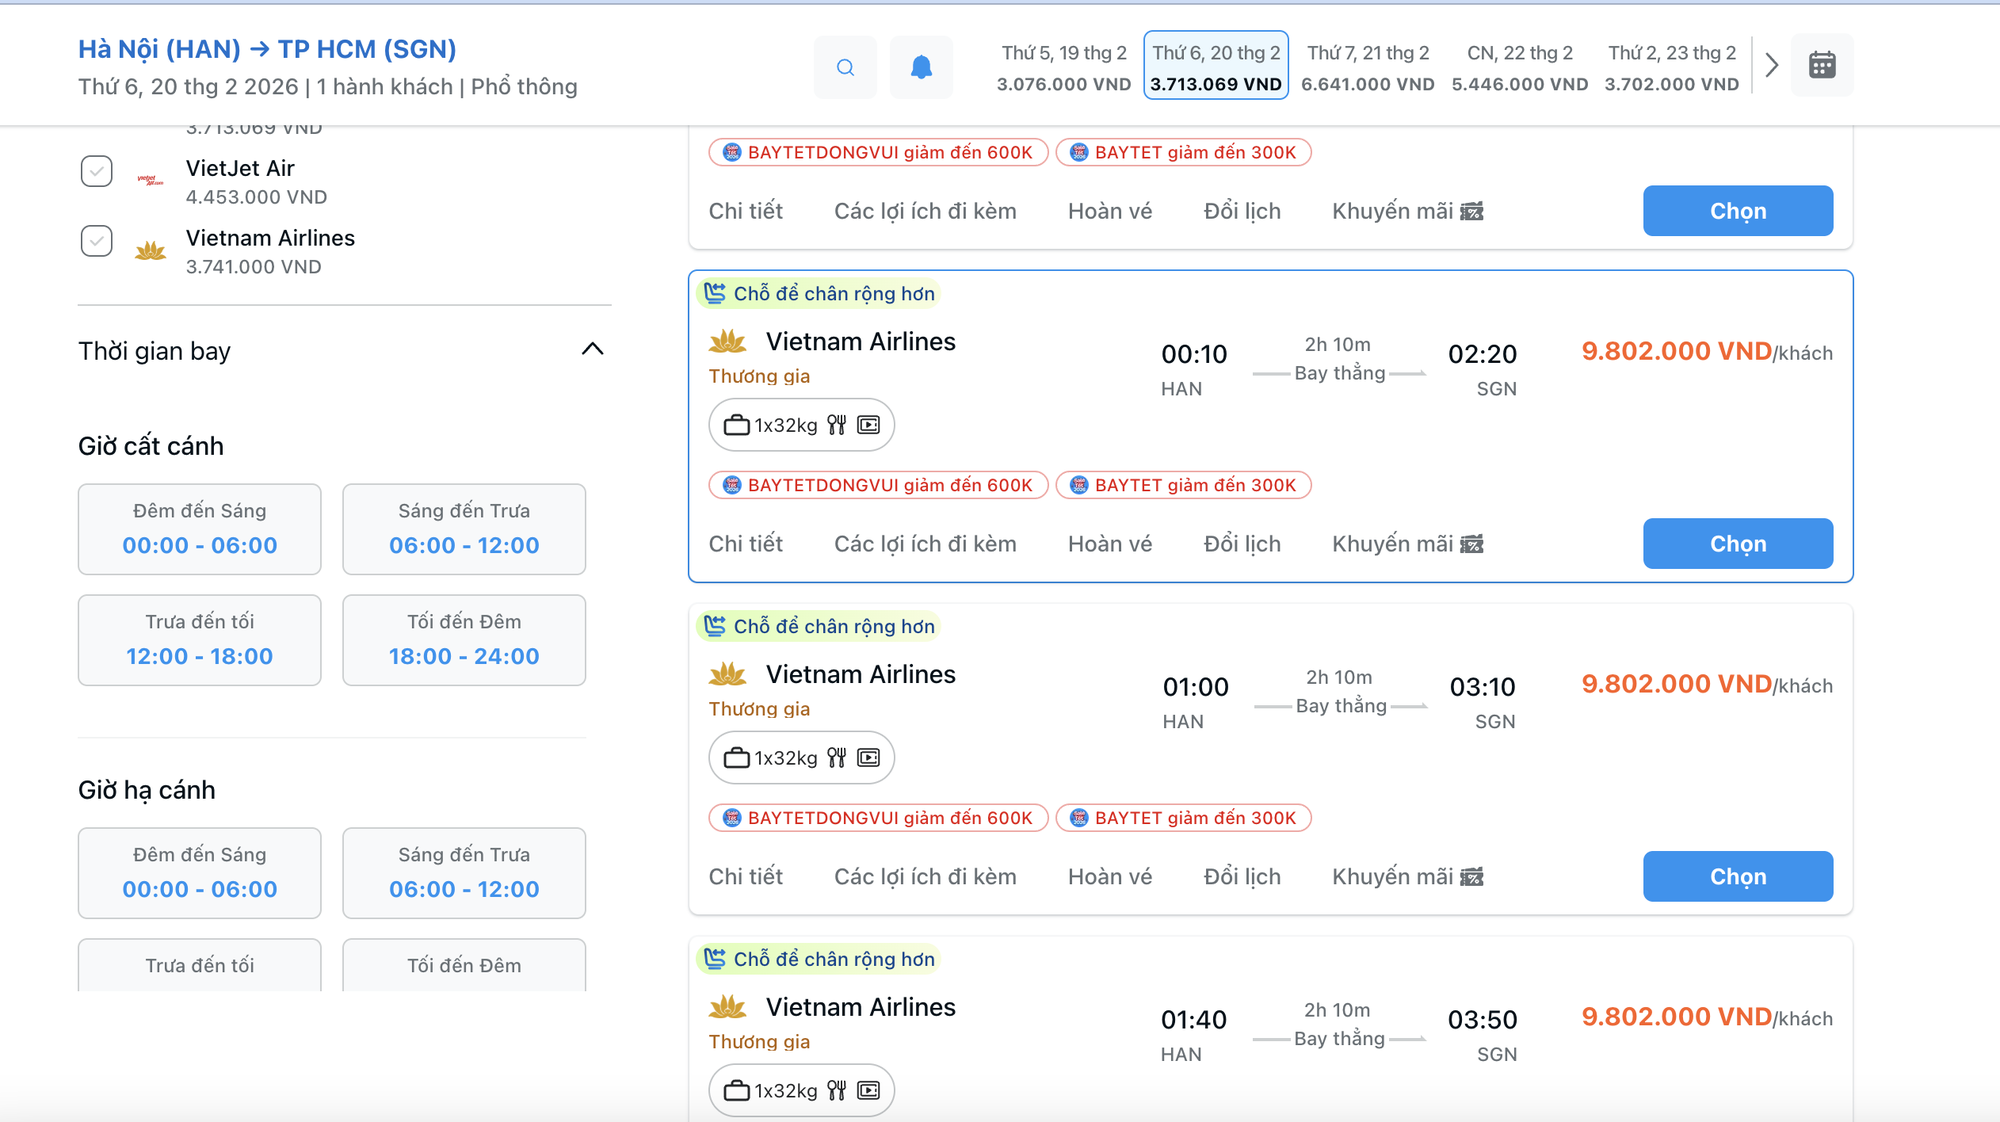Collapse the Thời gian bay section
This screenshot has height=1122, width=2000.
592,349
